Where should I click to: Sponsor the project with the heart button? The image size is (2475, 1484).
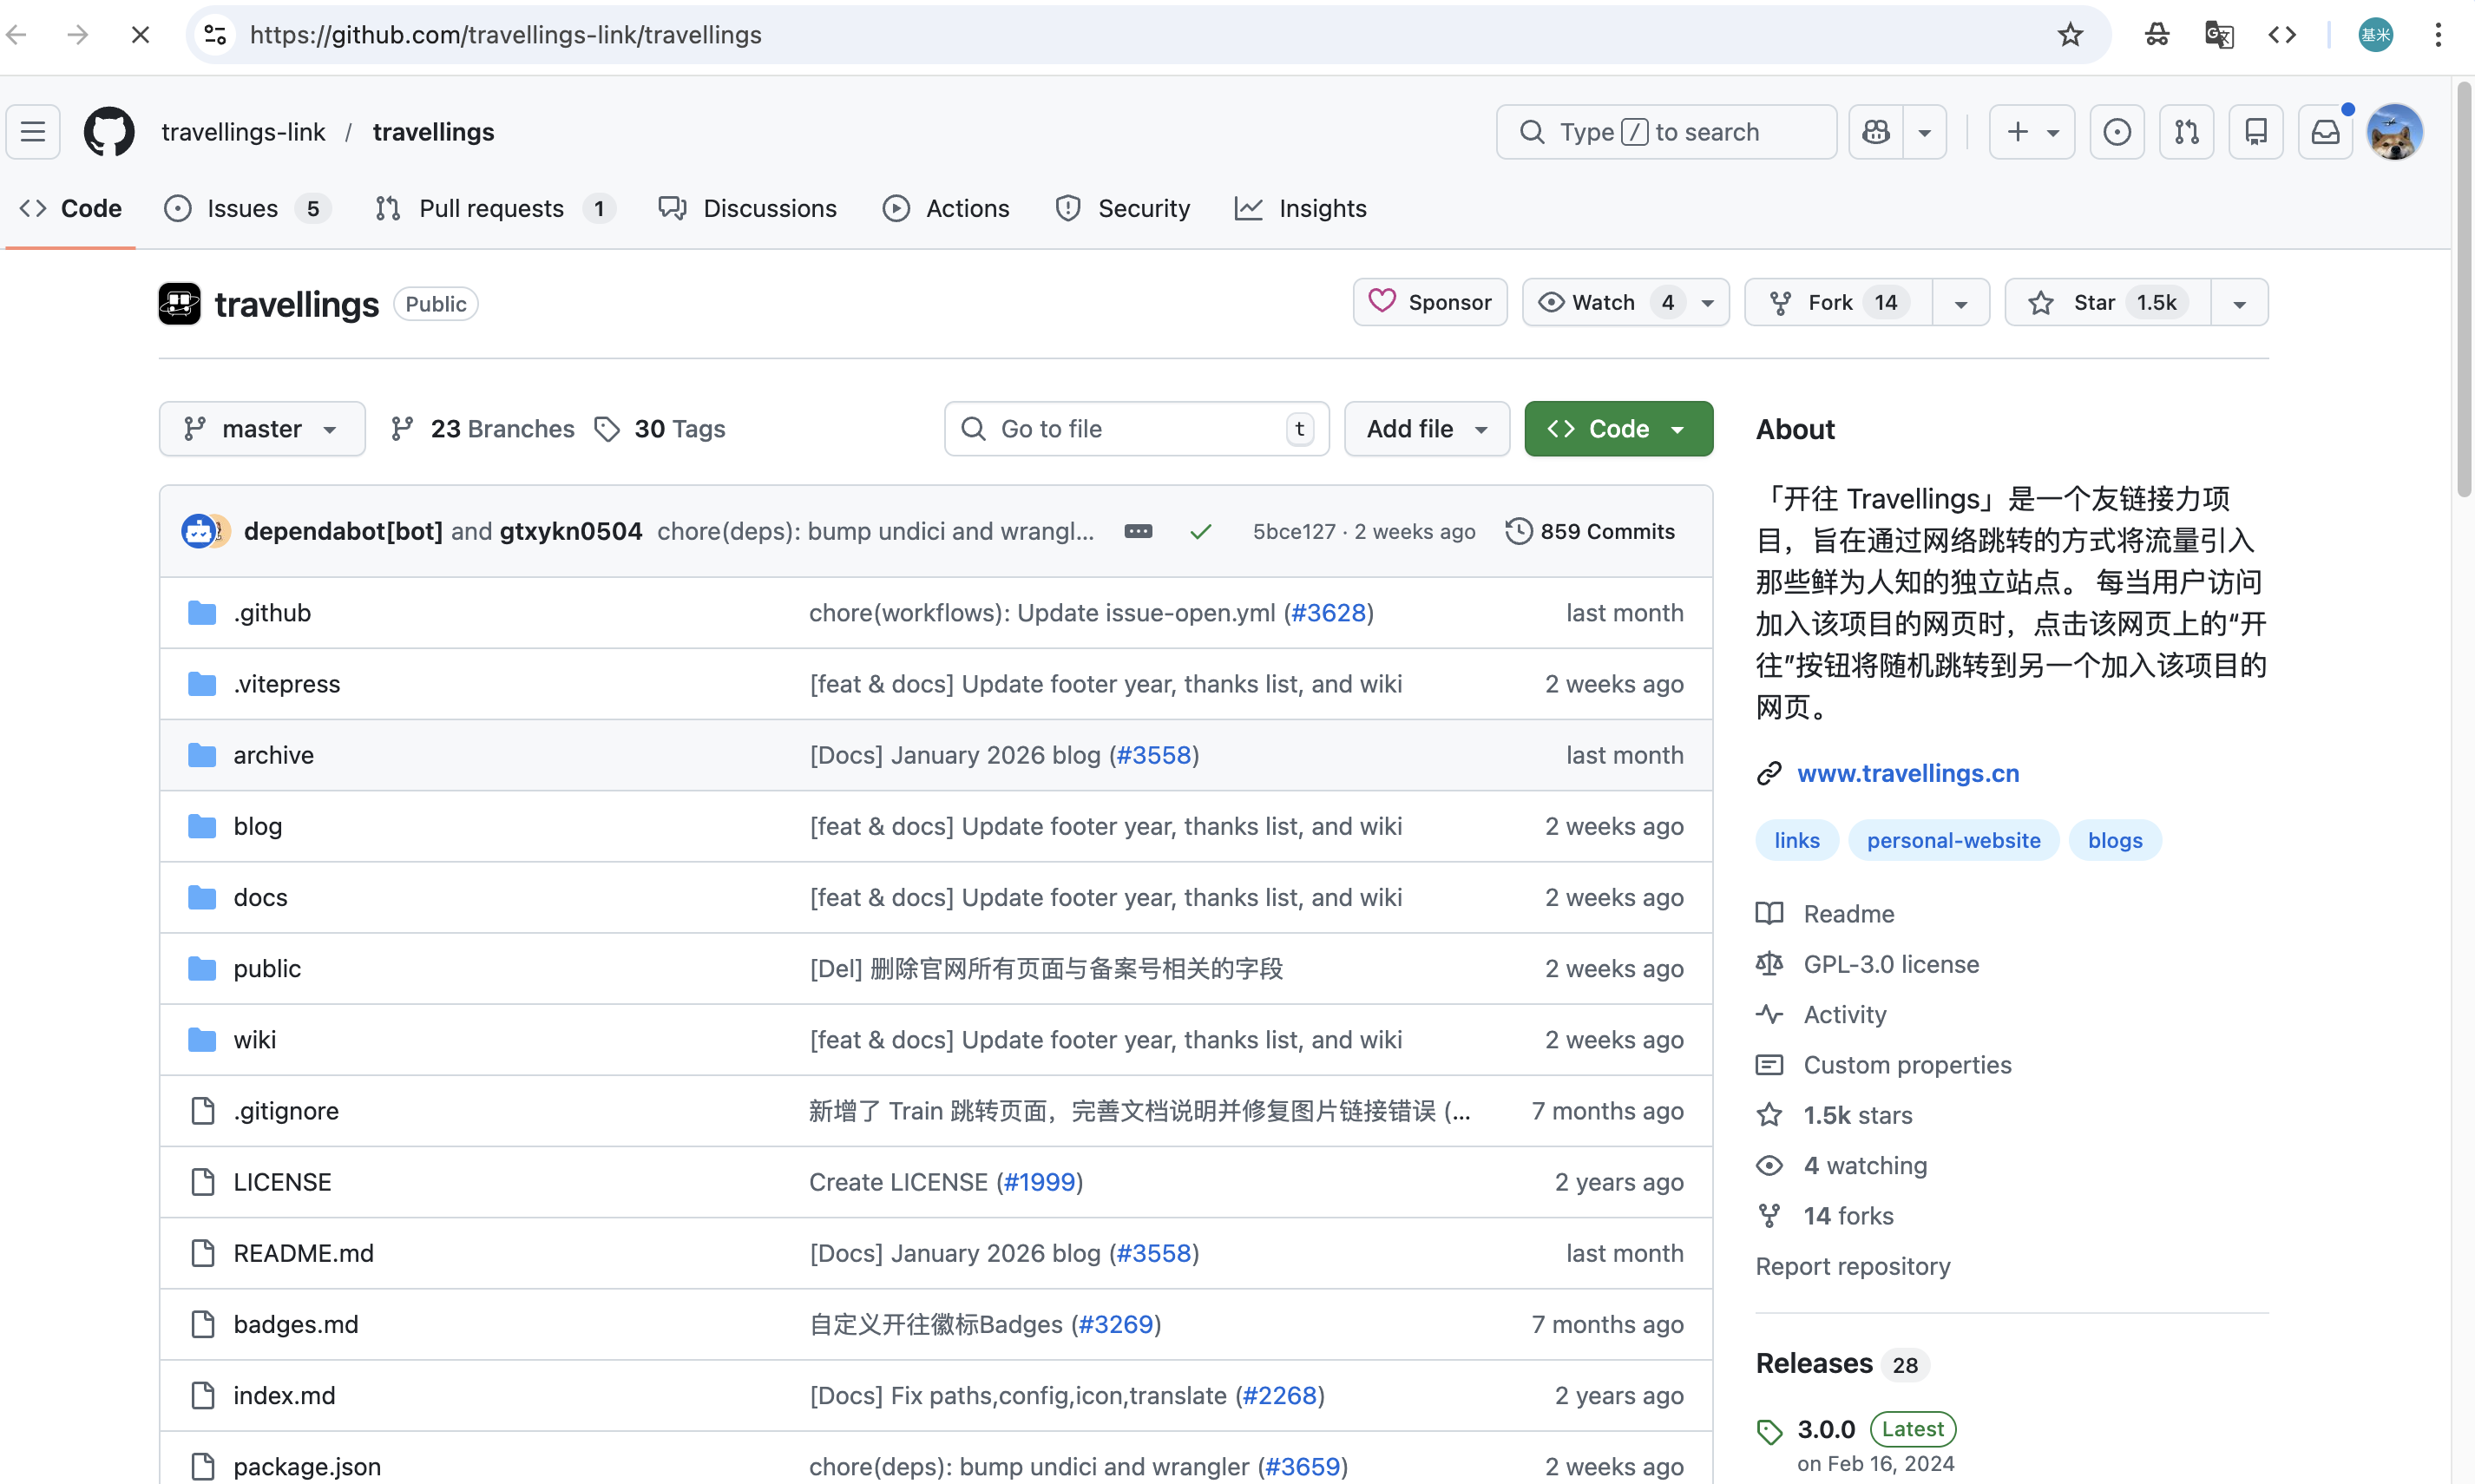coord(1430,302)
